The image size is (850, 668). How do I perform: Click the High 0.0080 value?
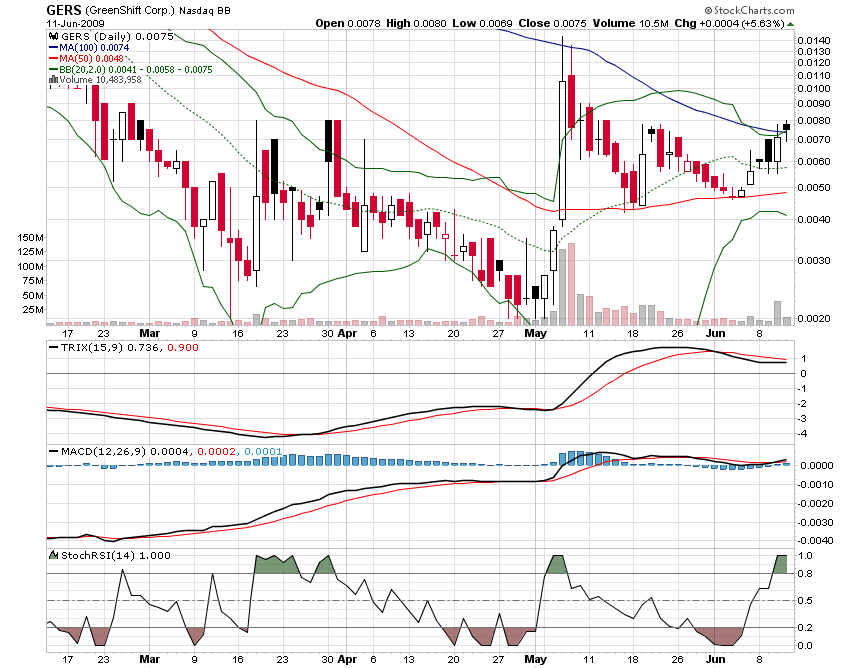[x=416, y=23]
